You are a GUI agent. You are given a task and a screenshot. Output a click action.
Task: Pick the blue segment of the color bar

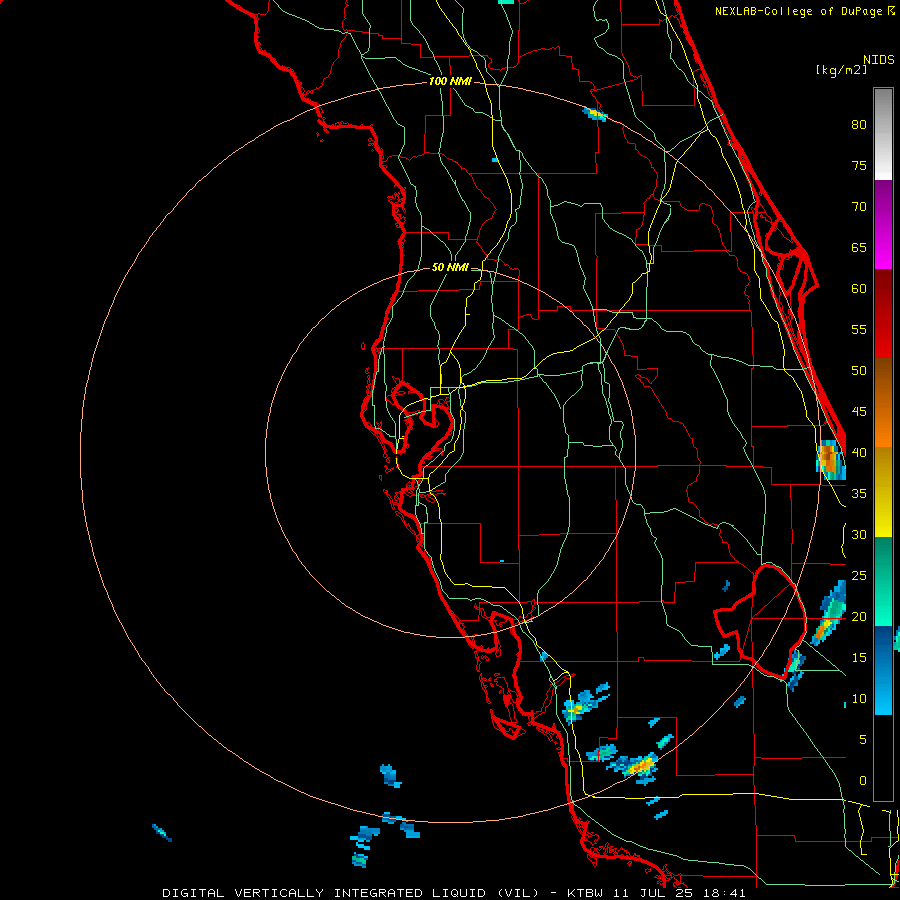point(883,670)
